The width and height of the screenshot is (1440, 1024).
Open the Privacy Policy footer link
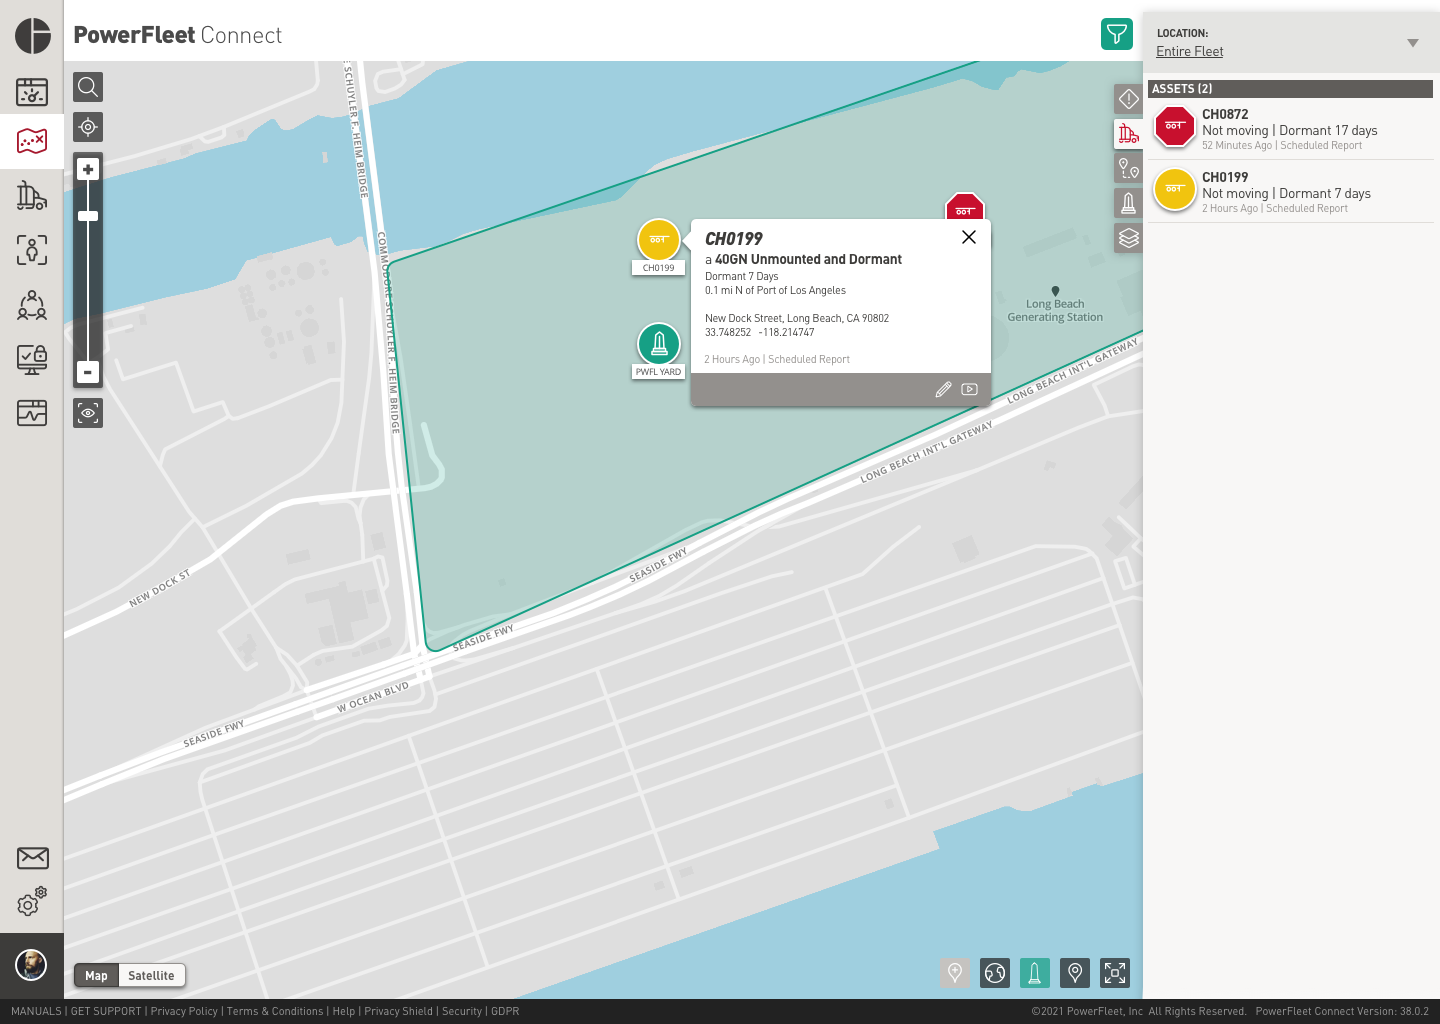(184, 1012)
